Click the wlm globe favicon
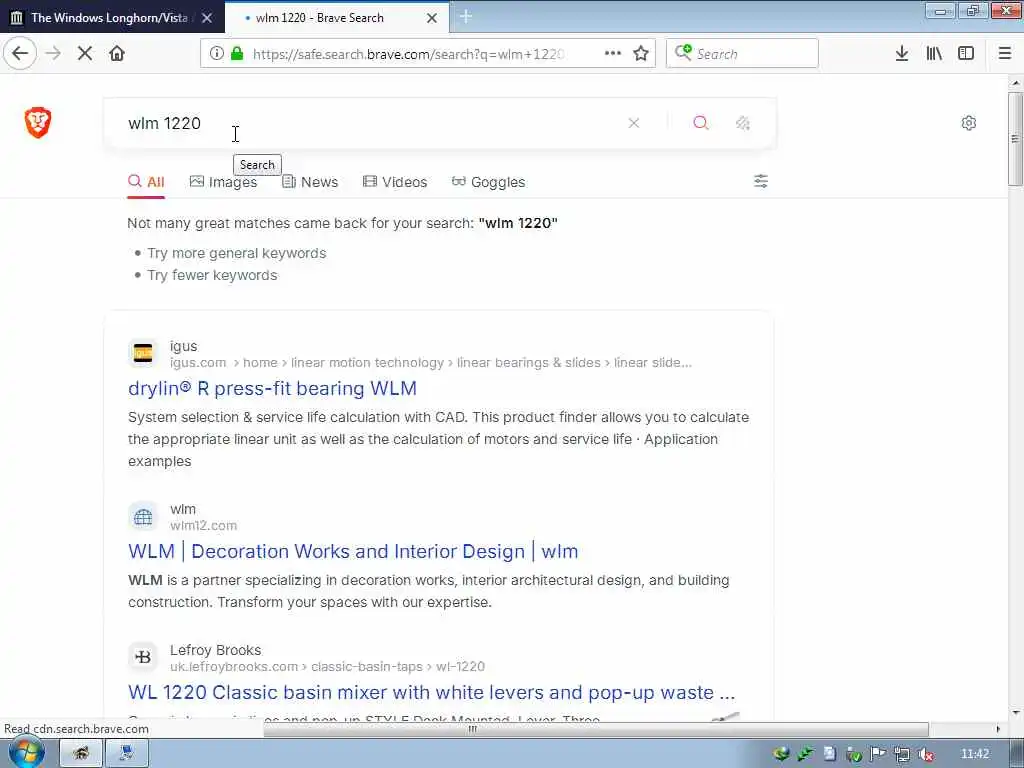The image size is (1024, 768). pyautogui.click(x=143, y=517)
